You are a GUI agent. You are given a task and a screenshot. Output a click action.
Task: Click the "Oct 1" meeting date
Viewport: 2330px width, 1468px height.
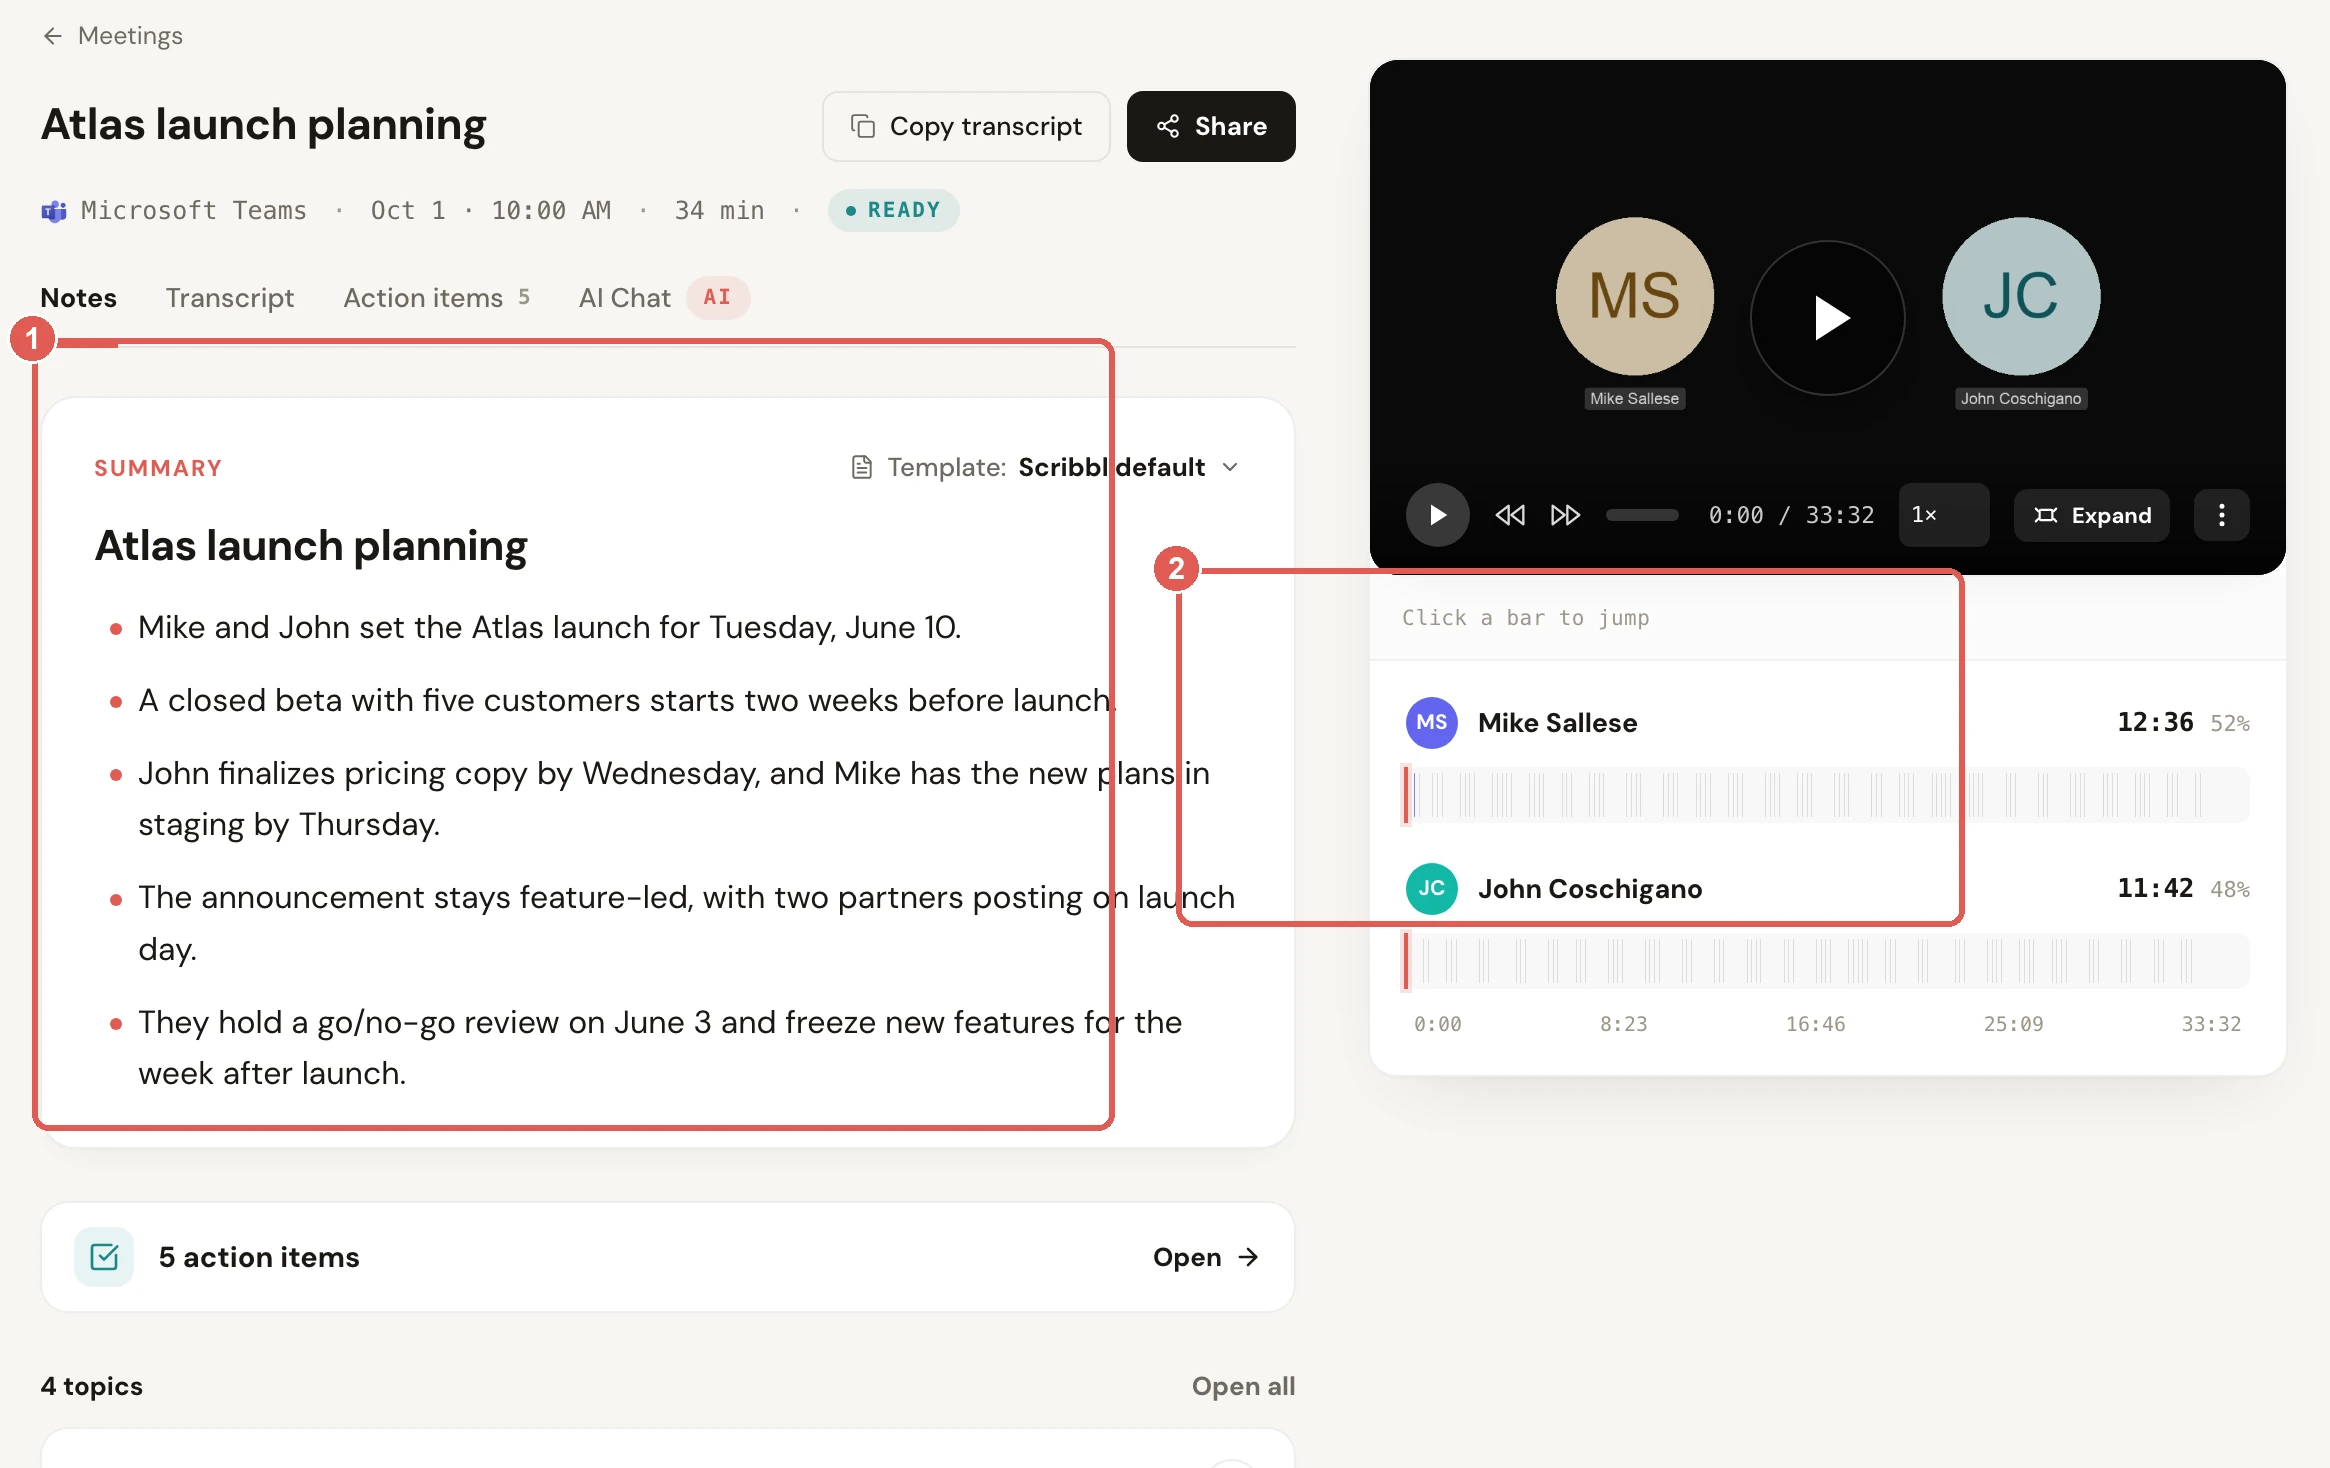pyautogui.click(x=408, y=210)
